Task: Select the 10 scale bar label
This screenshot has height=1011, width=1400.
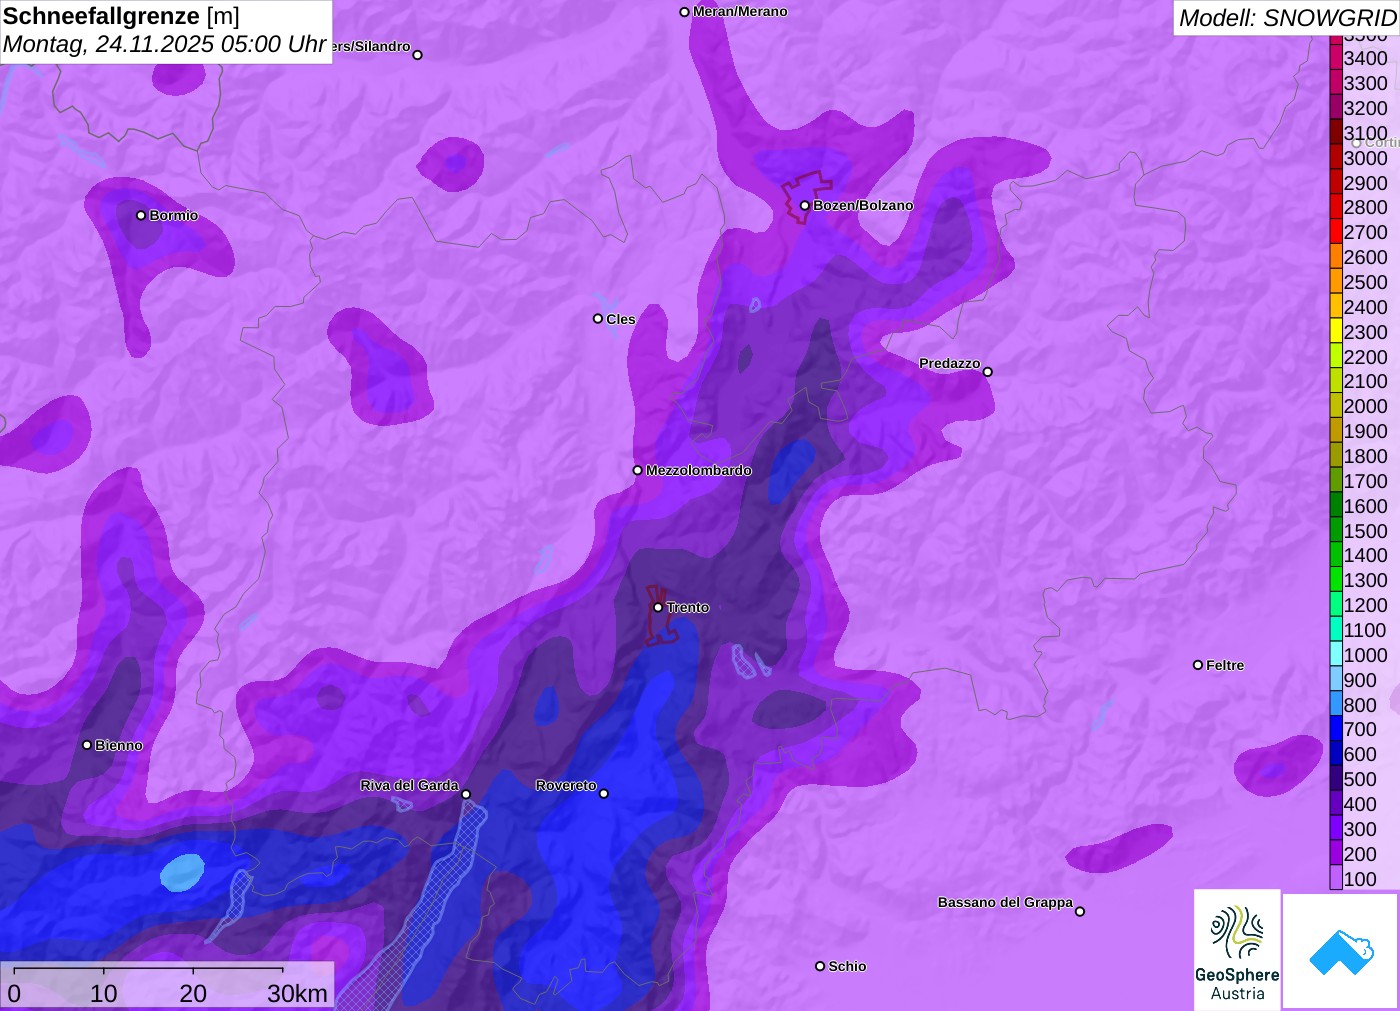Action: (x=104, y=993)
